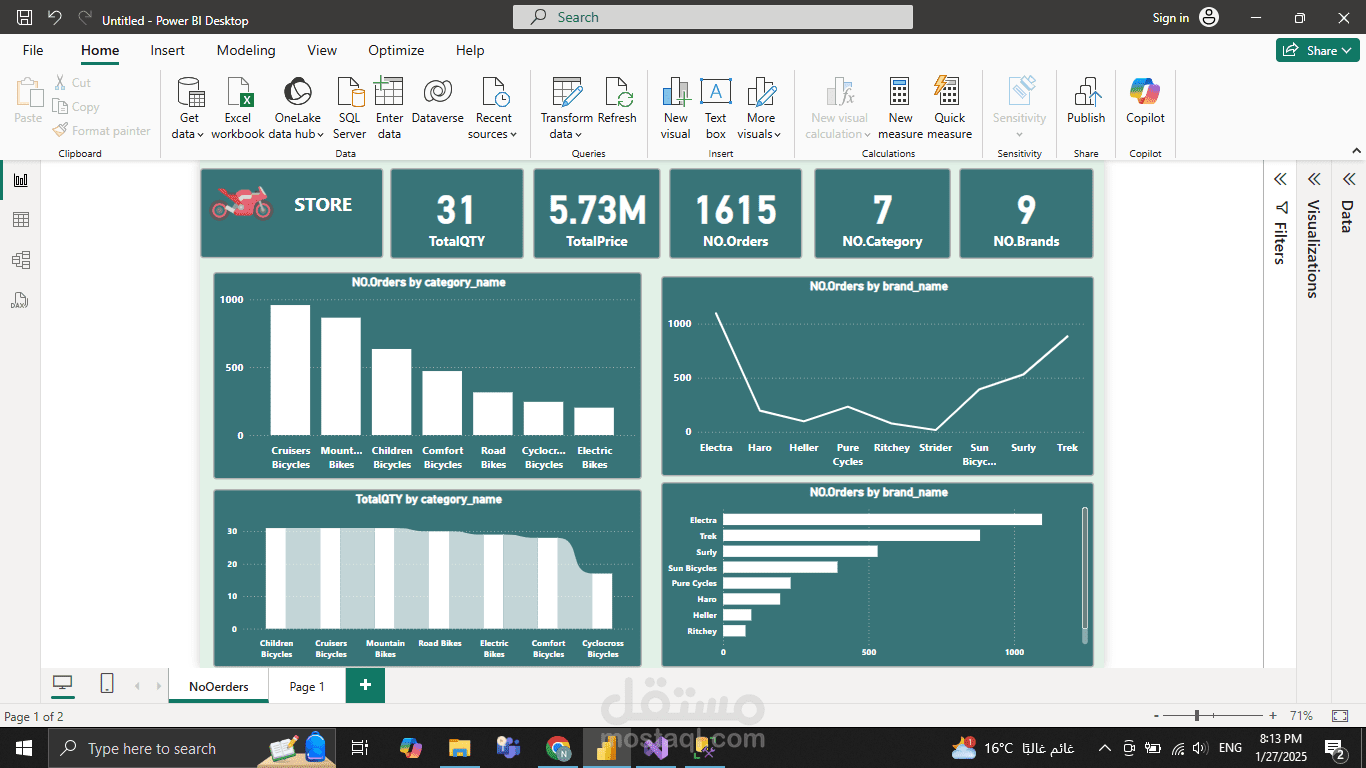Image resolution: width=1366 pixels, height=768 pixels.
Task: Expand More visuals dropdown arrow
Action: click(778, 135)
